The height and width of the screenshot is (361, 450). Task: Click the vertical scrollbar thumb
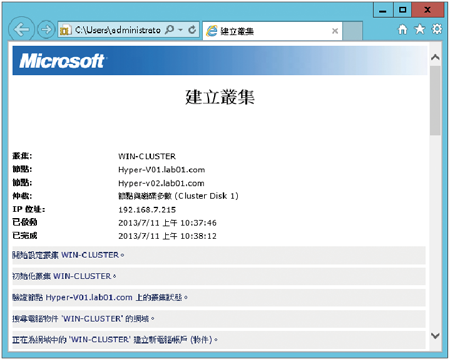pyautogui.click(x=435, y=100)
